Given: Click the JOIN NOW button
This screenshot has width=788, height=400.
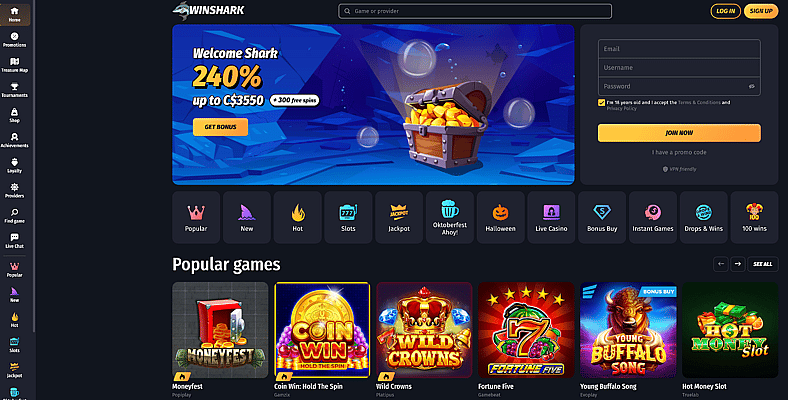Looking at the screenshot, I should [x=679, y=133].
